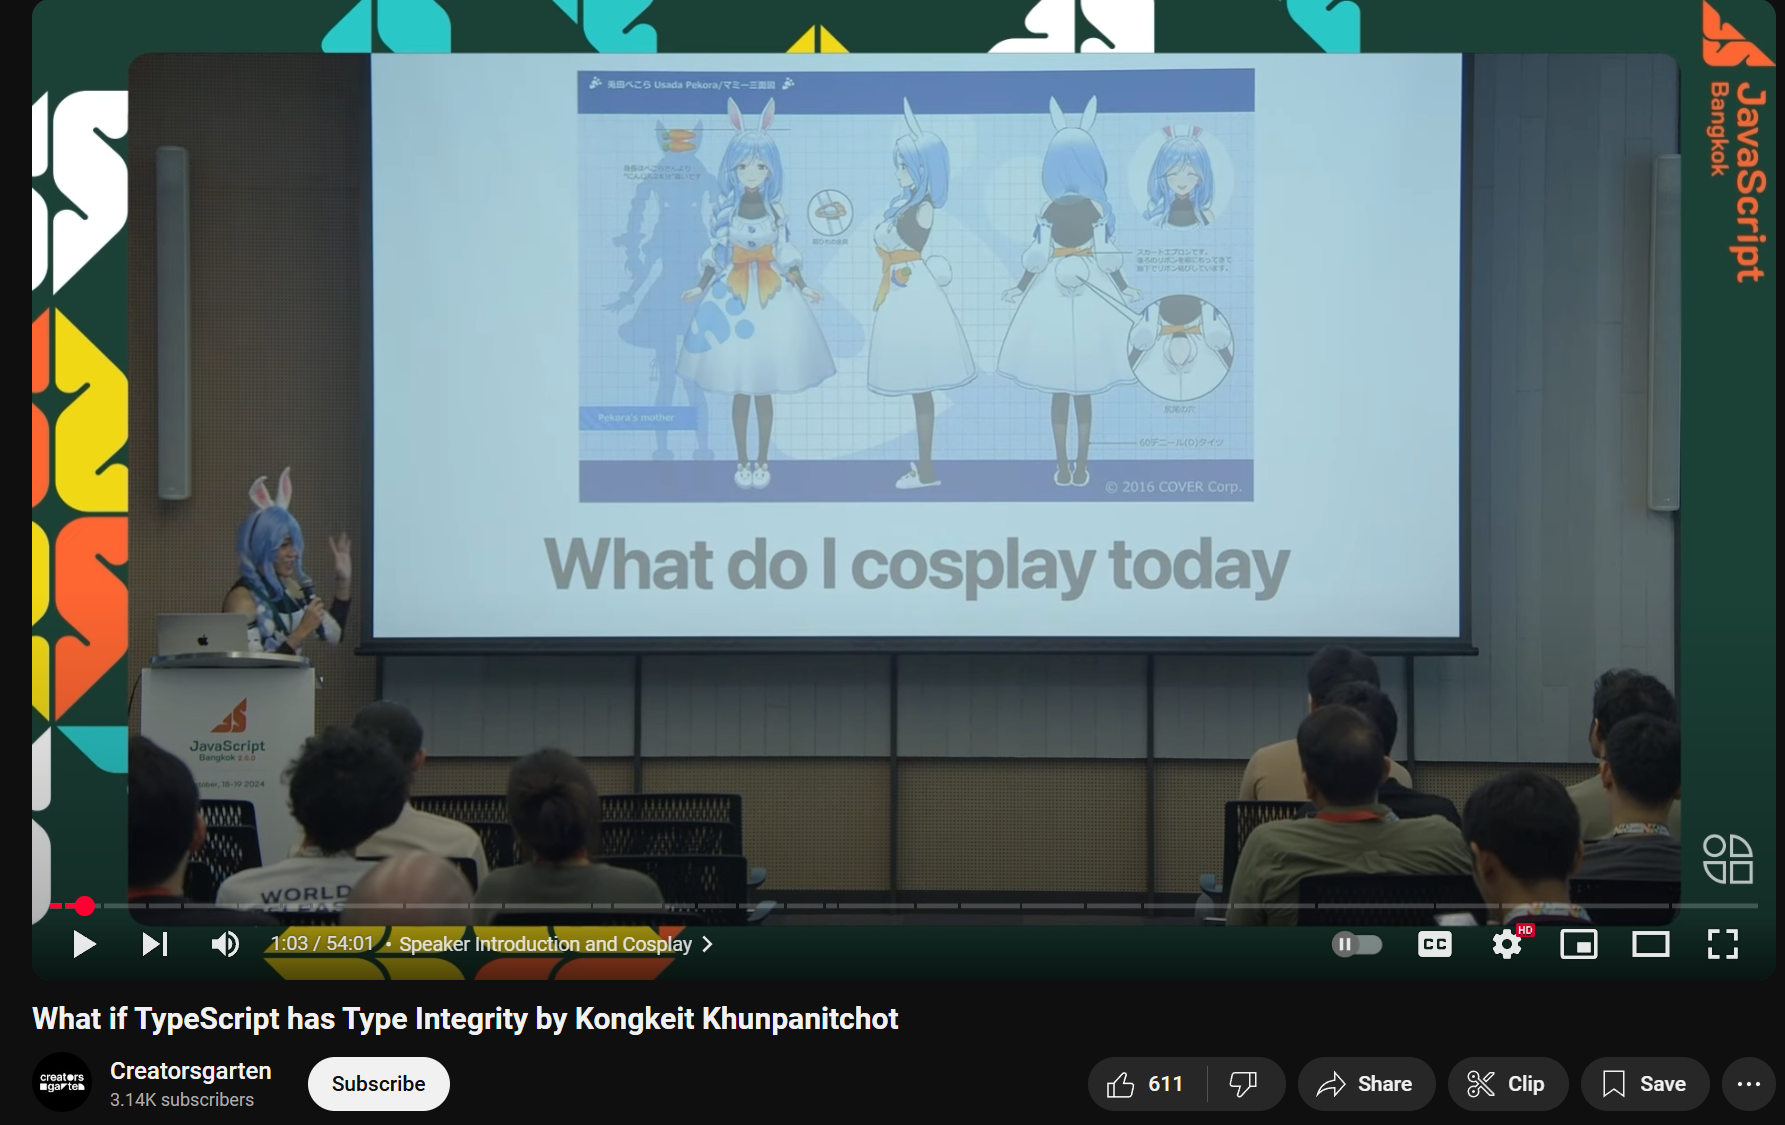Screen dimensions: 1785x1125
Task: Save the video to a playlist
Action: pyautogui.click(x=1645, y=1084)
